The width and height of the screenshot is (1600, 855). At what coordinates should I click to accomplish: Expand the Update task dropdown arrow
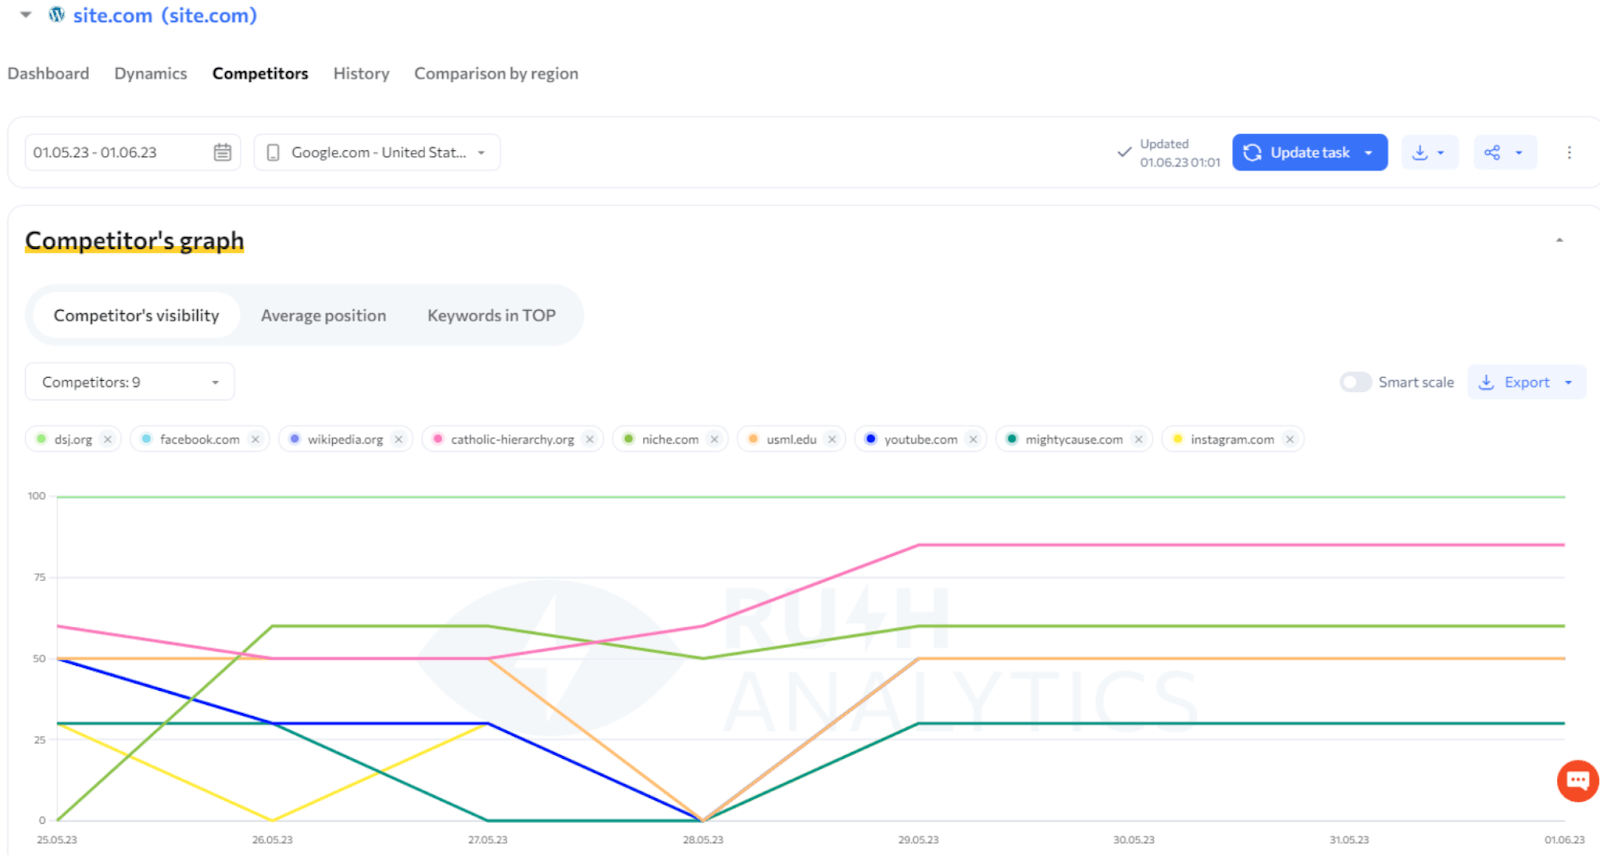tap(1369, 153)
